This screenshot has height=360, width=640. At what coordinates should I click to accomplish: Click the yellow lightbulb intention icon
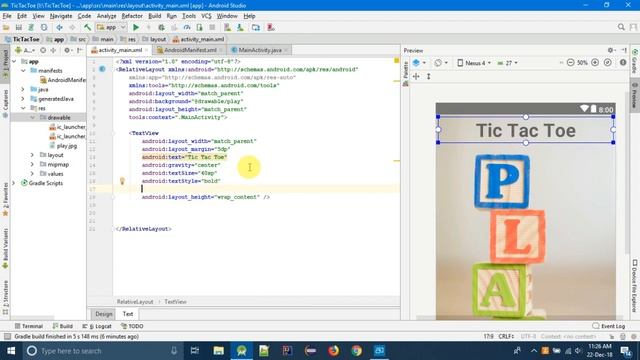(x=122, y=181)
